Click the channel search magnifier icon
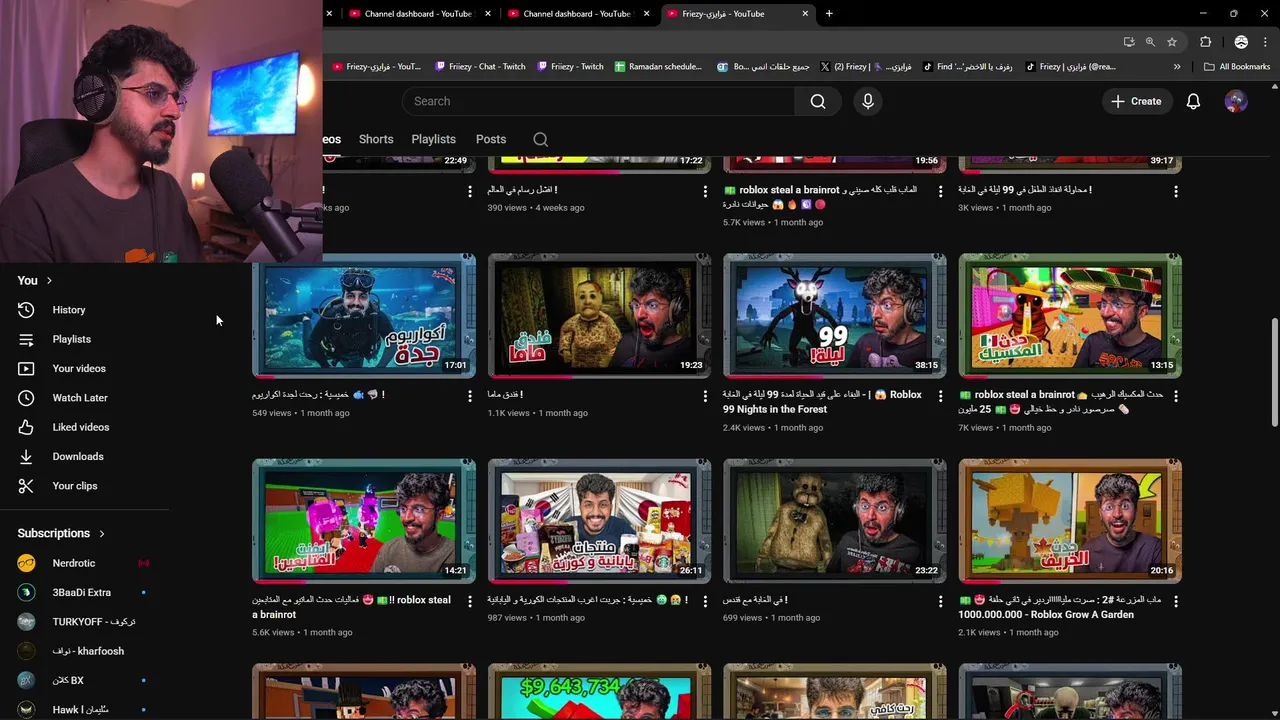The width and height of the screenshot is (1280, 720). 541,139
